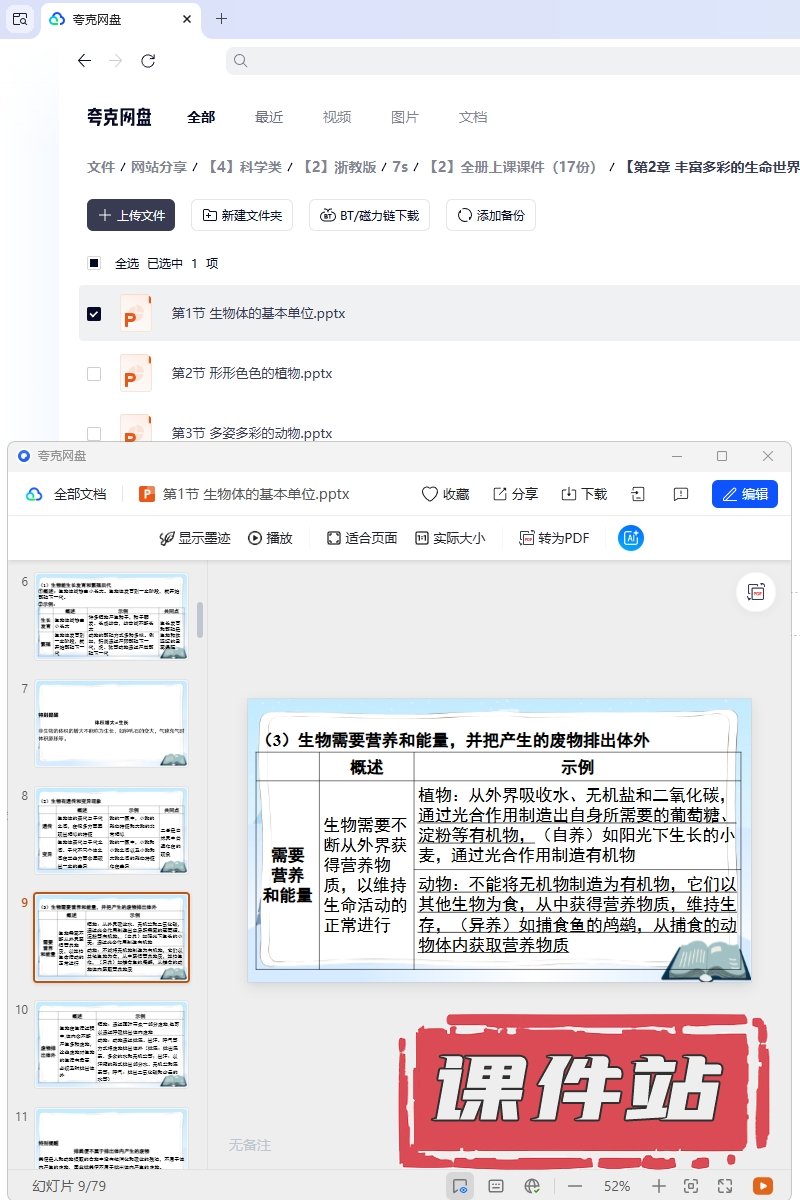The image size is (800, 1200).
Task: Select slide 10 thumbnail
Action: tap(111, 1045)
